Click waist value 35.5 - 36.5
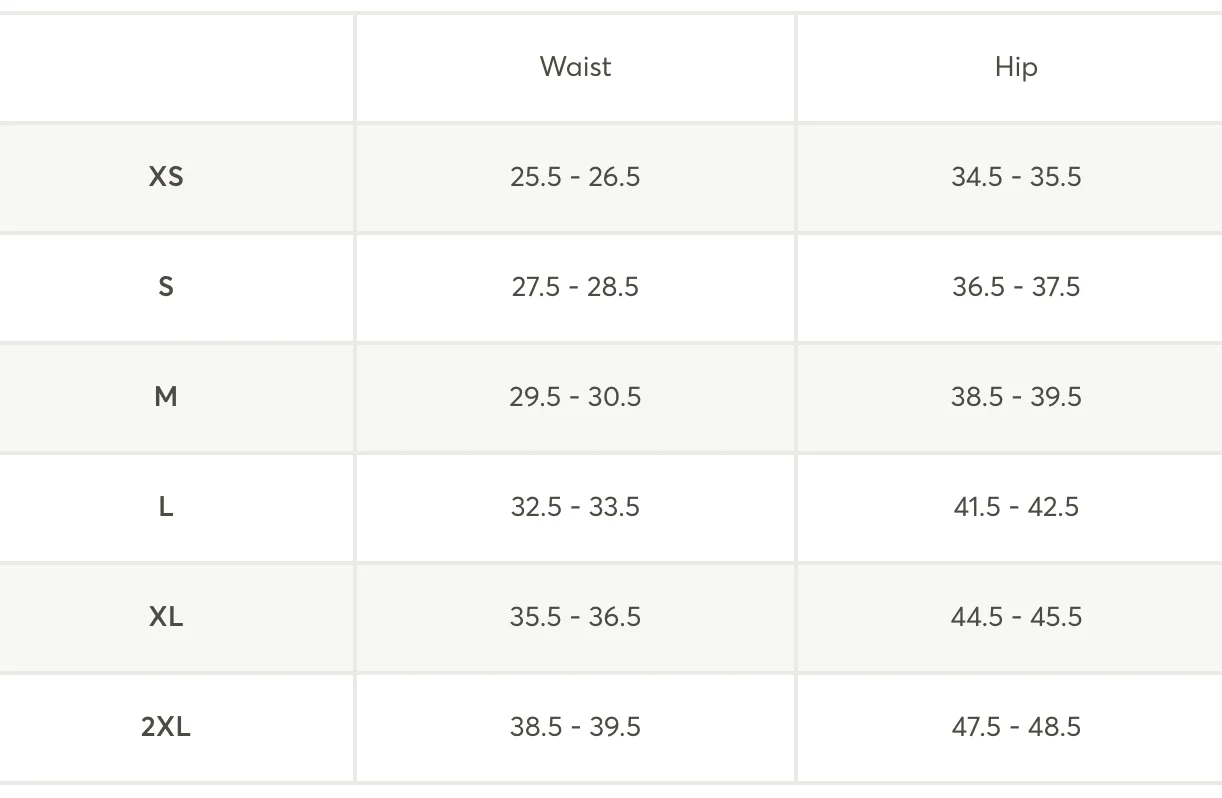This screenshot has width=1222, height=798. click(575, 617)
